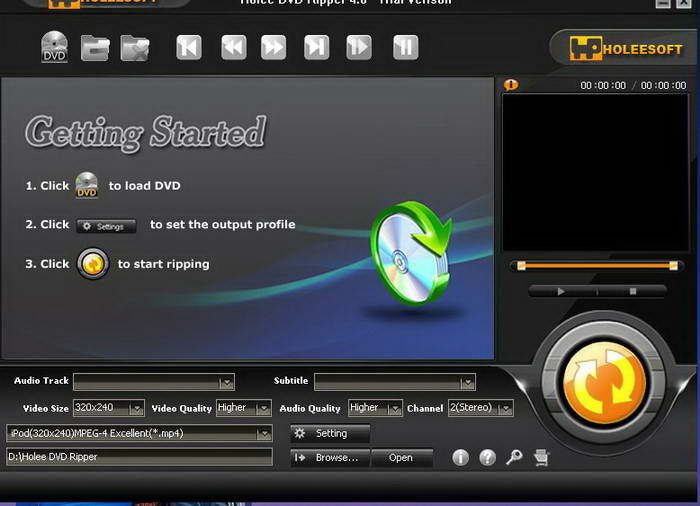Click the Settings image in step 2
Viewport: 700px width, 506px height.
coord(106,226)
